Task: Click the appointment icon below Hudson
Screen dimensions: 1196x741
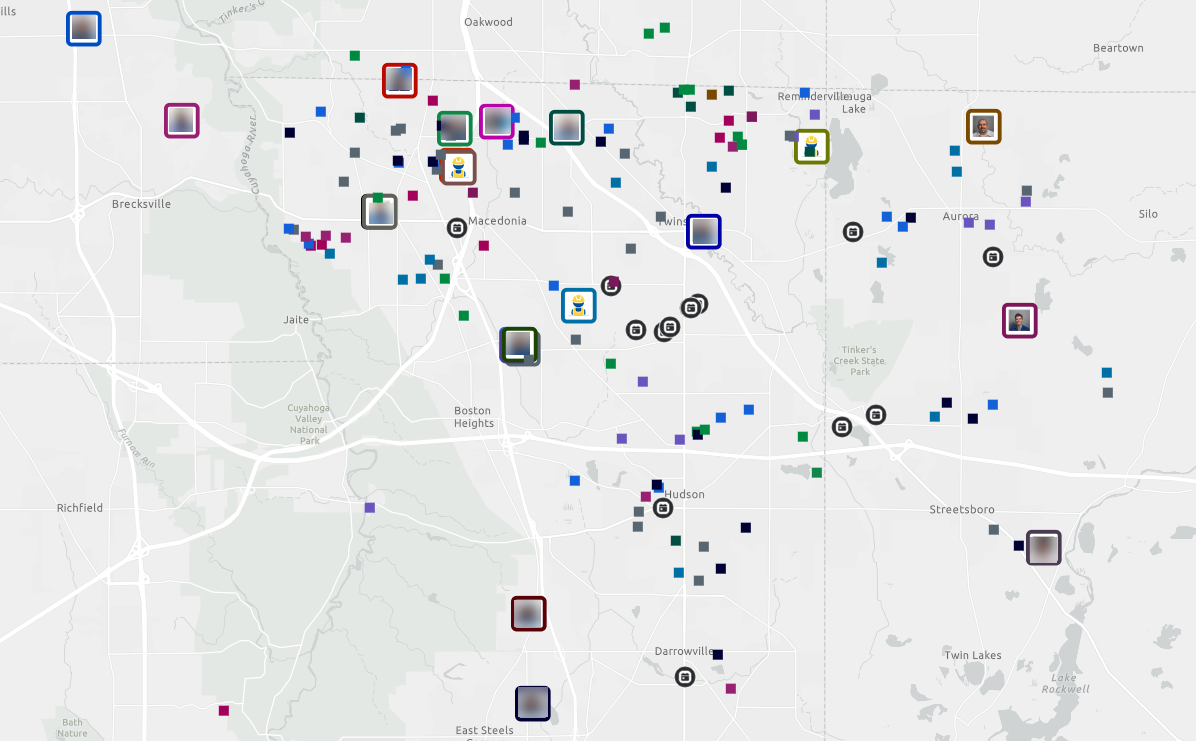Action: click(x=663, y=508)
